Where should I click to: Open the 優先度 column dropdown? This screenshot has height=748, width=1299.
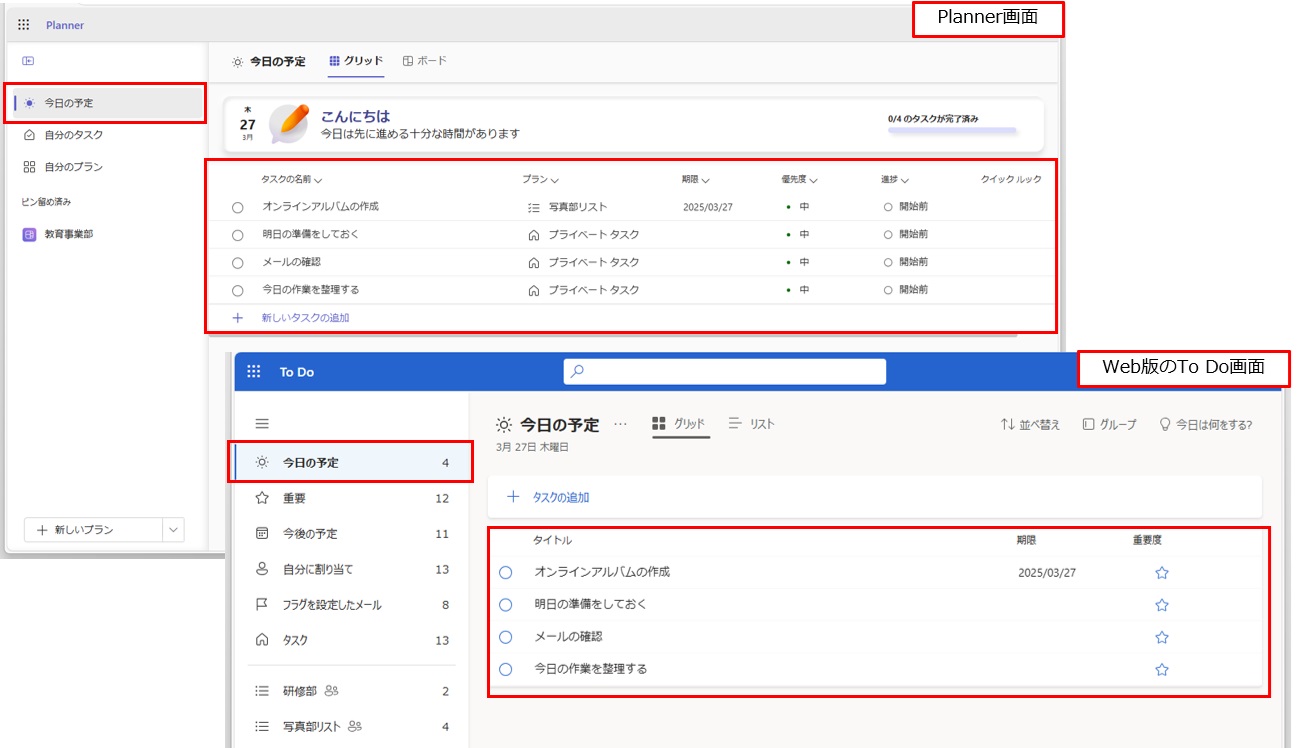pos(813,181)
